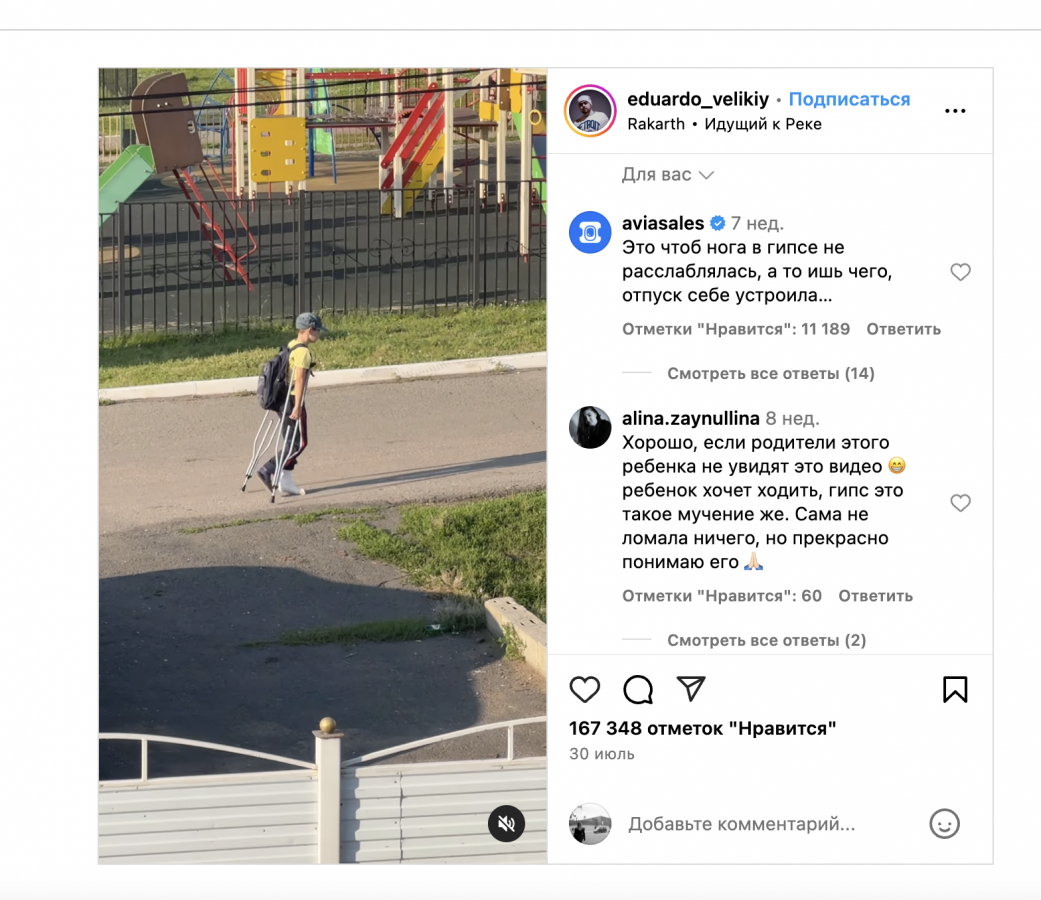Like the alina.zaynullina comment

[960, 503]
